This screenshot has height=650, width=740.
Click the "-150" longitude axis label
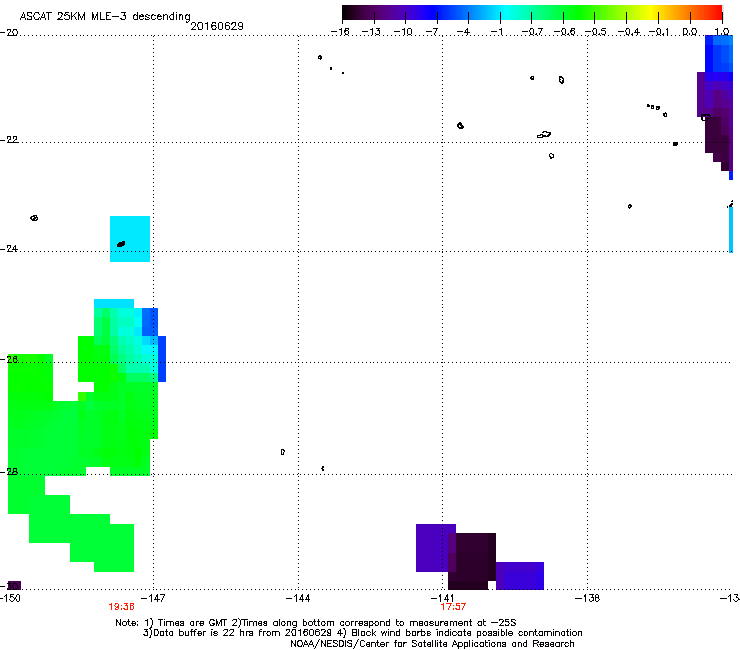[x=10, y=599]
